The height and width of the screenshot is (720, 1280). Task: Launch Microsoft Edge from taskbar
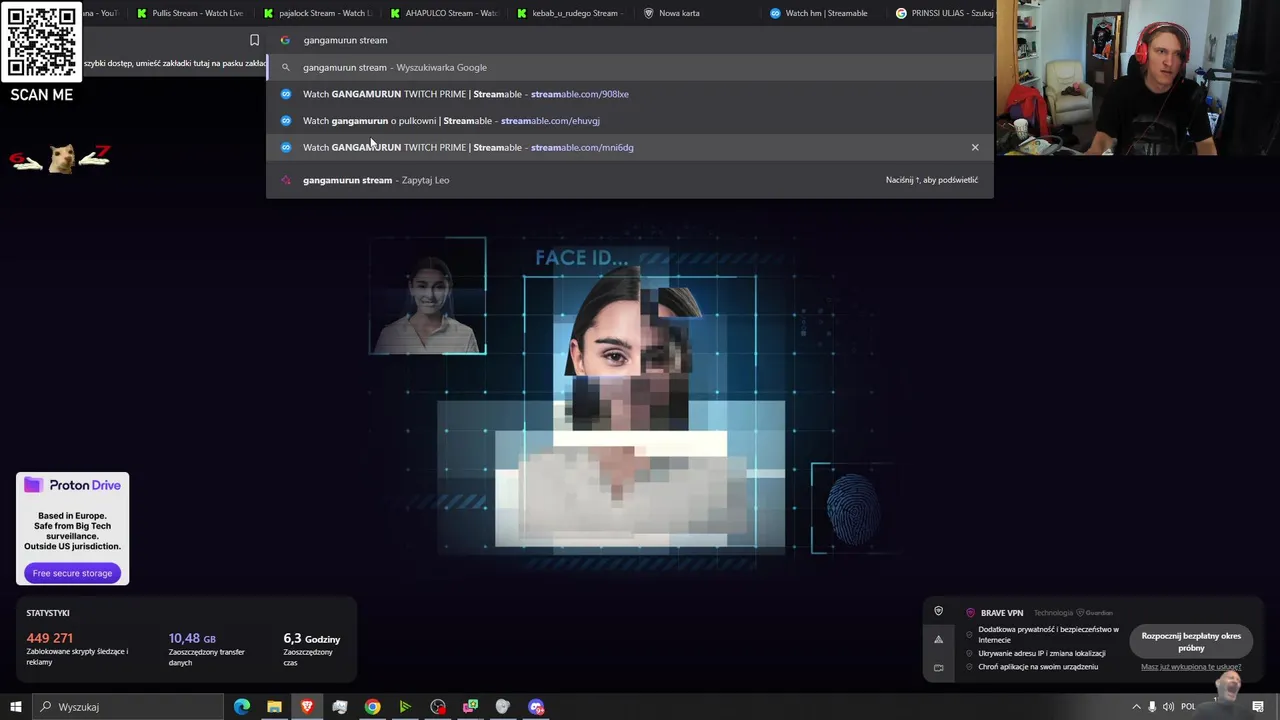coord(242,707)
